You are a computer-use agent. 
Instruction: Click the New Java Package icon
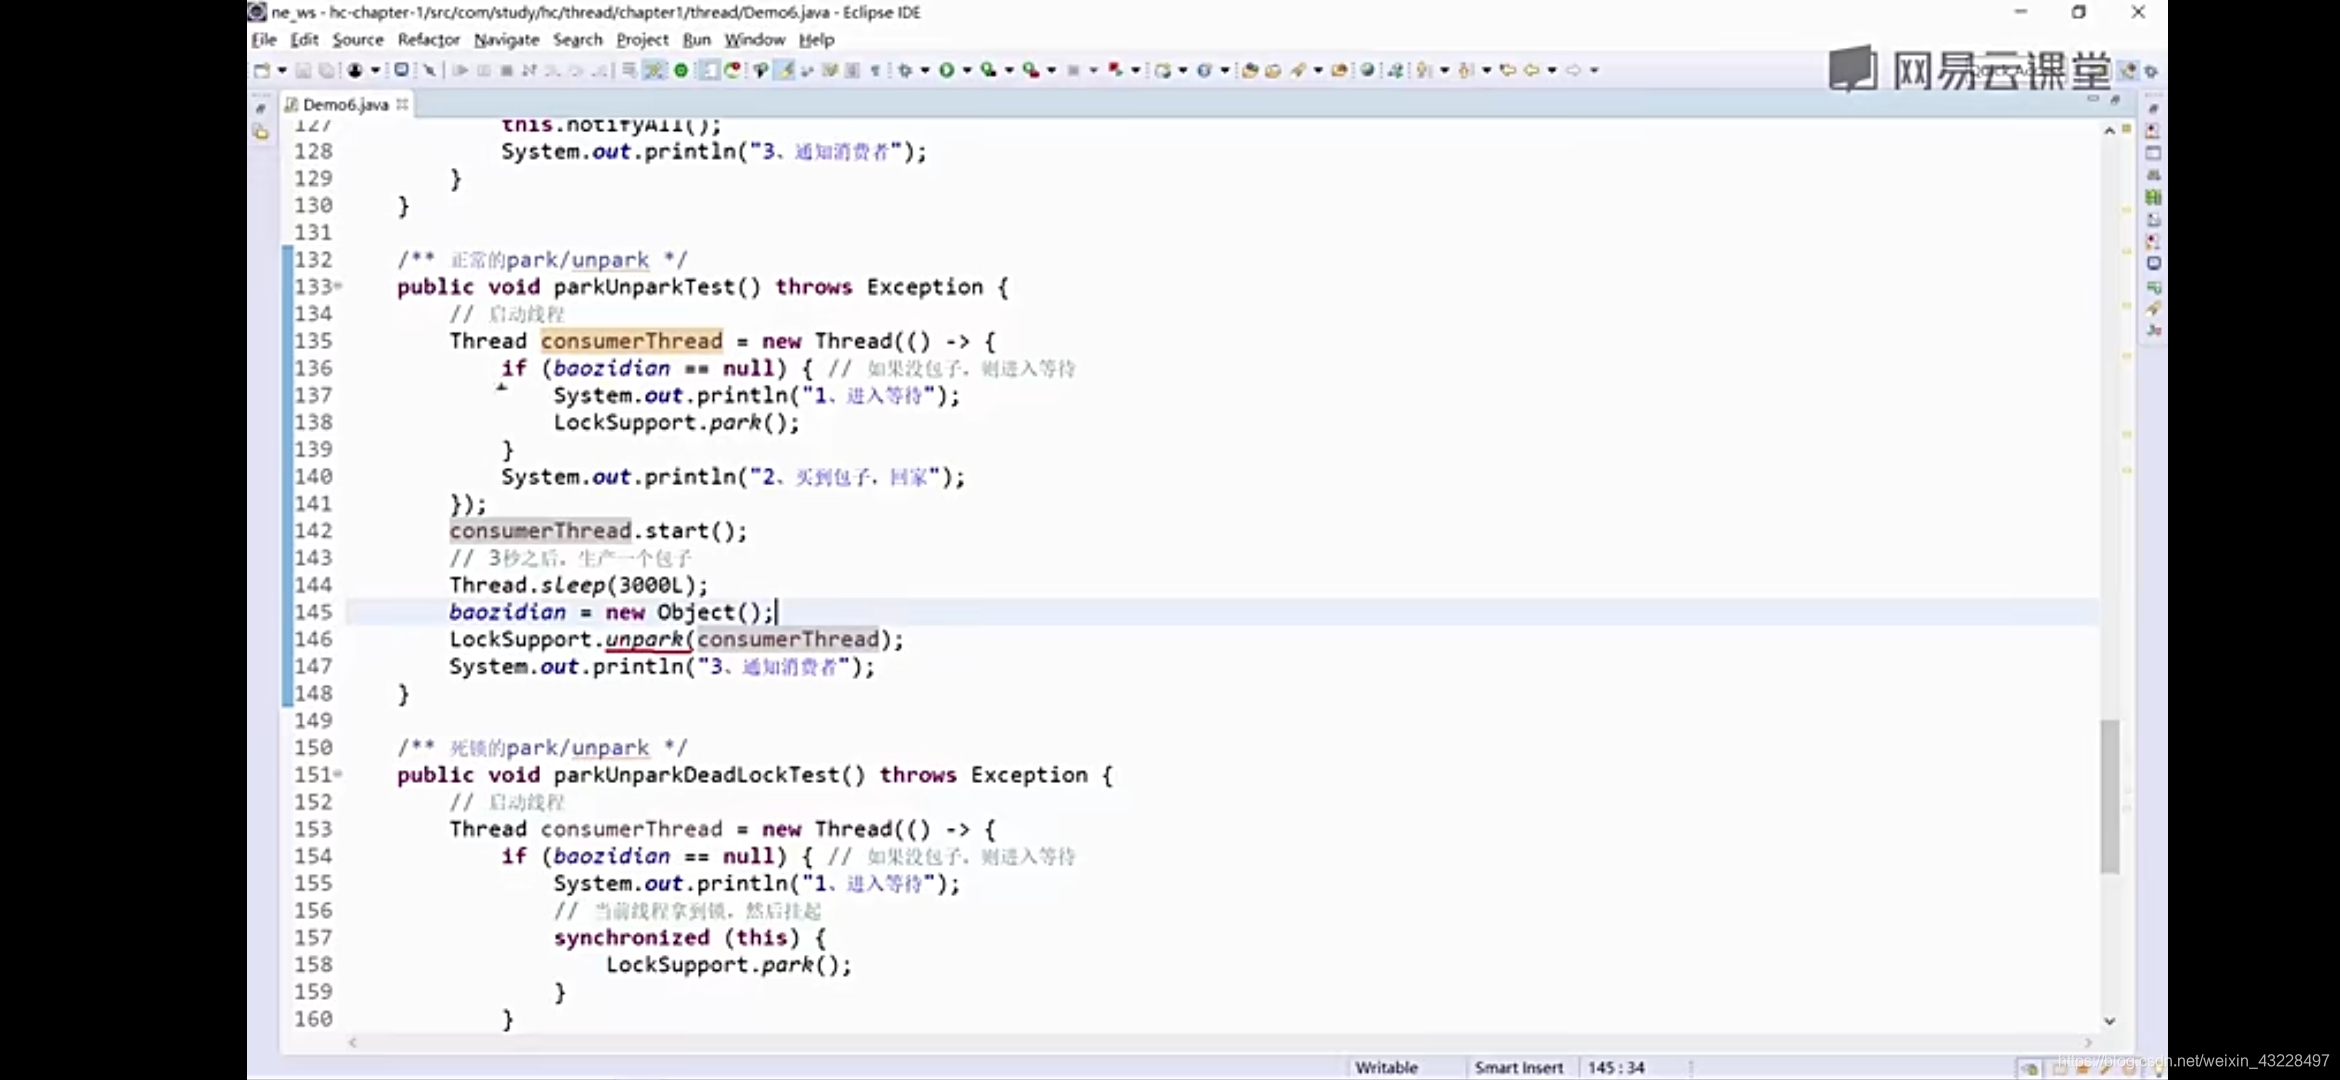click(1162, 70)
